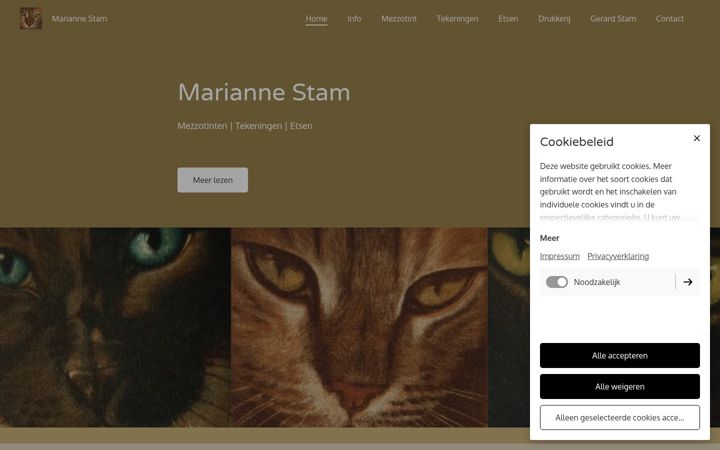The width and height of the screenshot is (720, 450).
Task: Select the orange tabby cat image
Action: pos(359,327)
